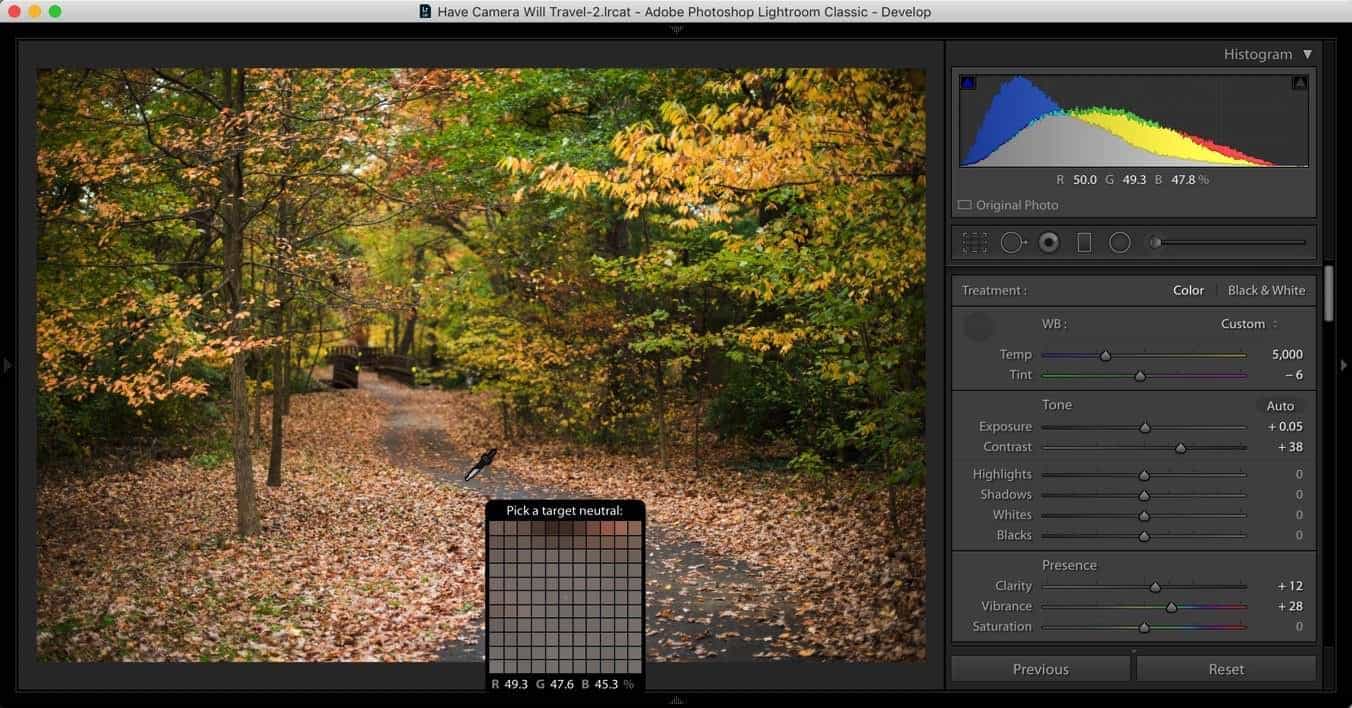The image size is (1352, 708).
Task: Click the Presence section label
Action: click(x=1069, y=565)
